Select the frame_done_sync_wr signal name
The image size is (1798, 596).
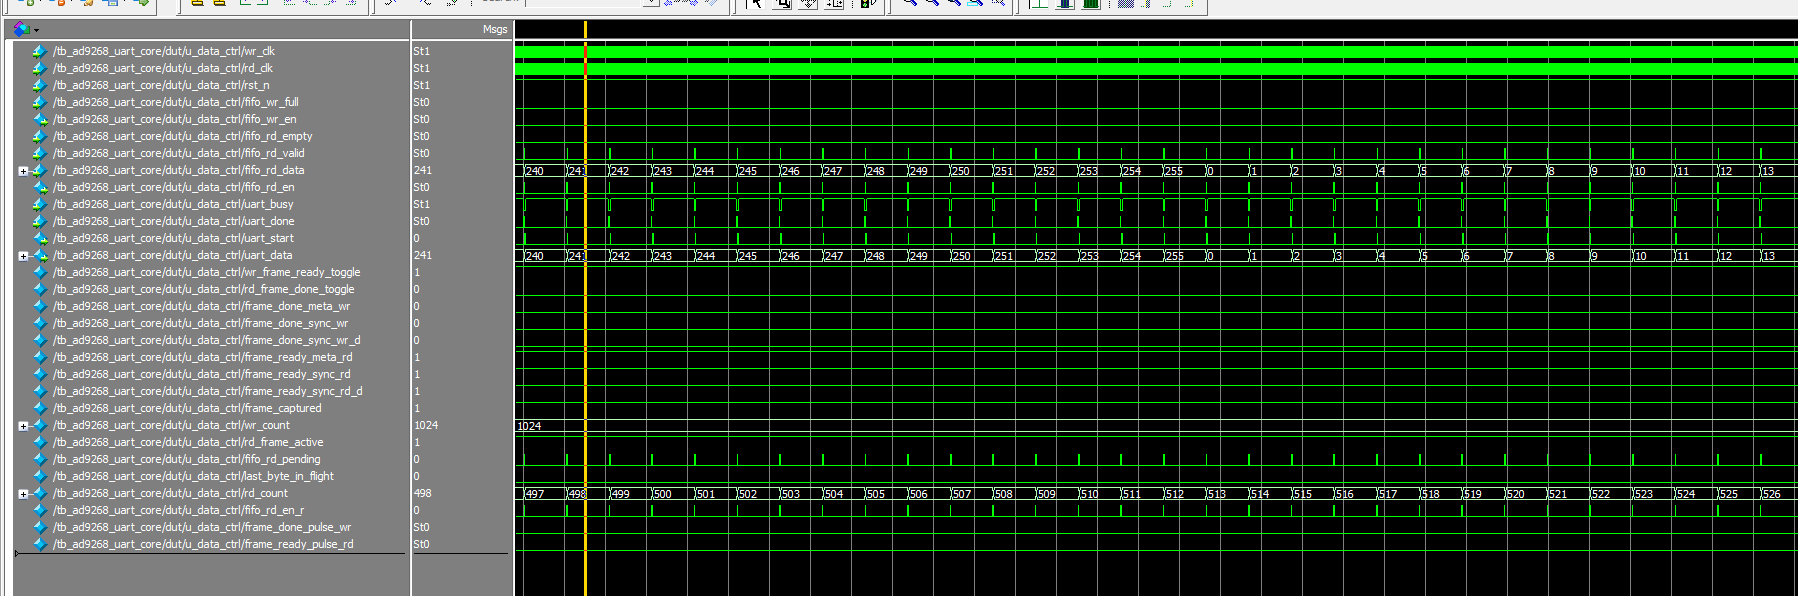click(x=200, y=323)
